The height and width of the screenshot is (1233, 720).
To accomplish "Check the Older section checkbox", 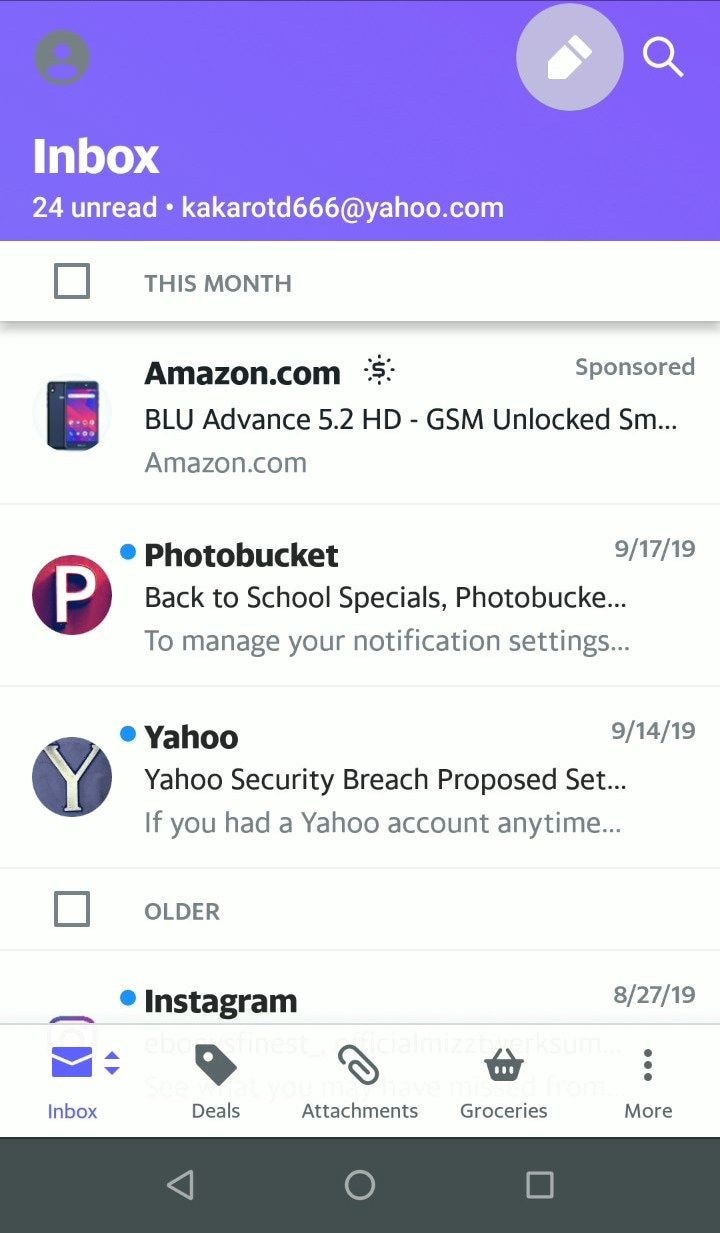I will 72,910.
